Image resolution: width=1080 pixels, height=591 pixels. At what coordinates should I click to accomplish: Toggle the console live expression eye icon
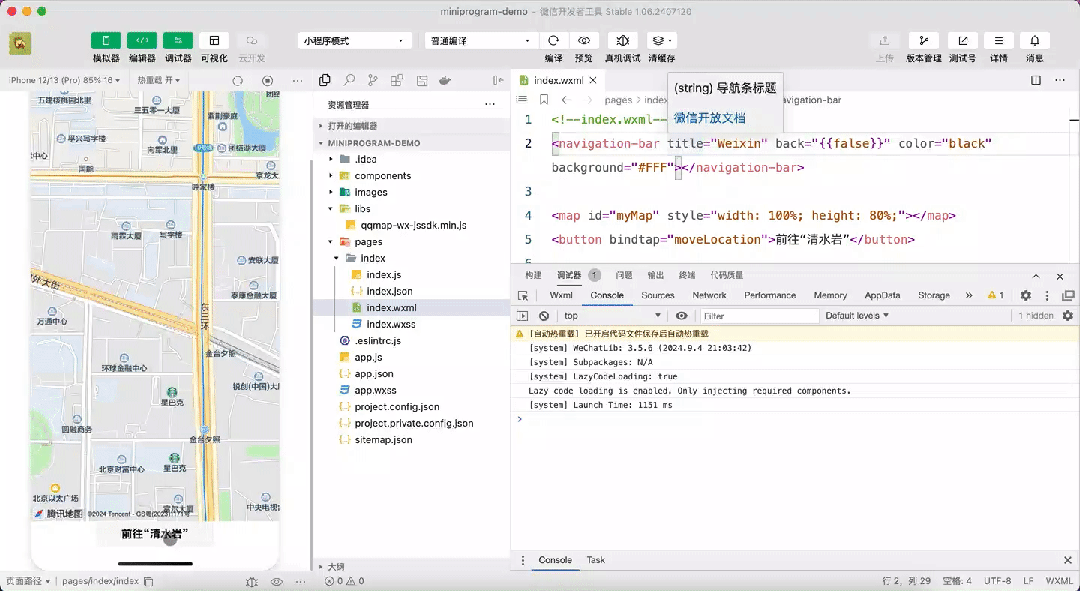pos(681,315)
